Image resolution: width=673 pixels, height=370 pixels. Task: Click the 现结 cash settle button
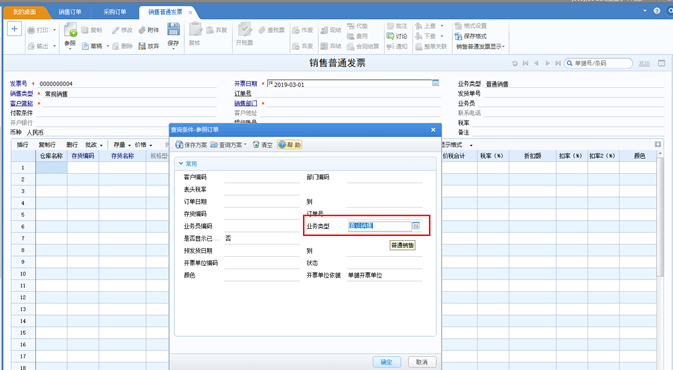(331, 30)
